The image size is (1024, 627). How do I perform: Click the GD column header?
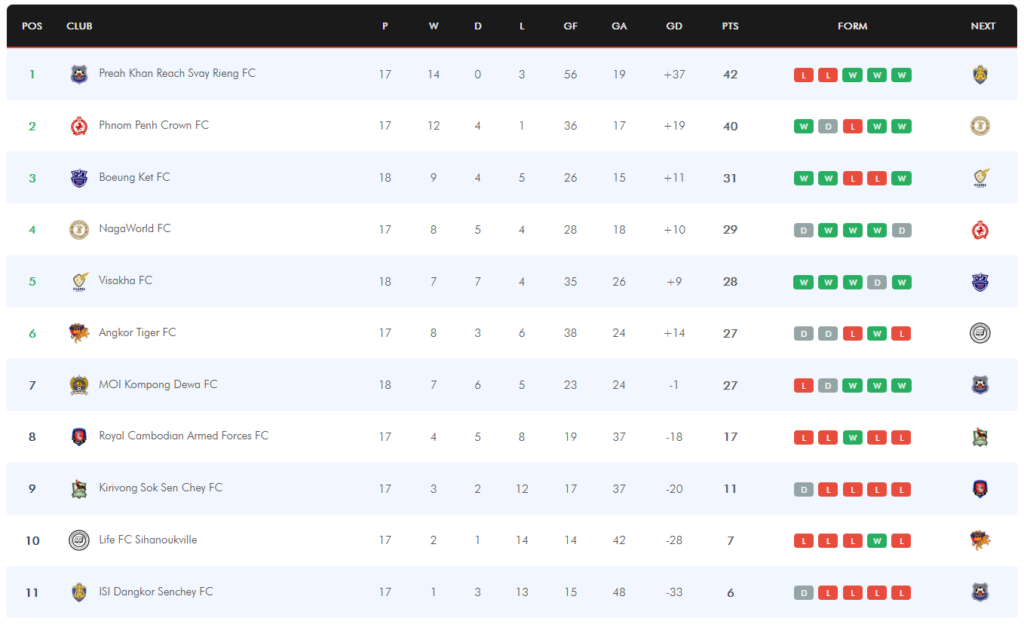click(674, 26)
